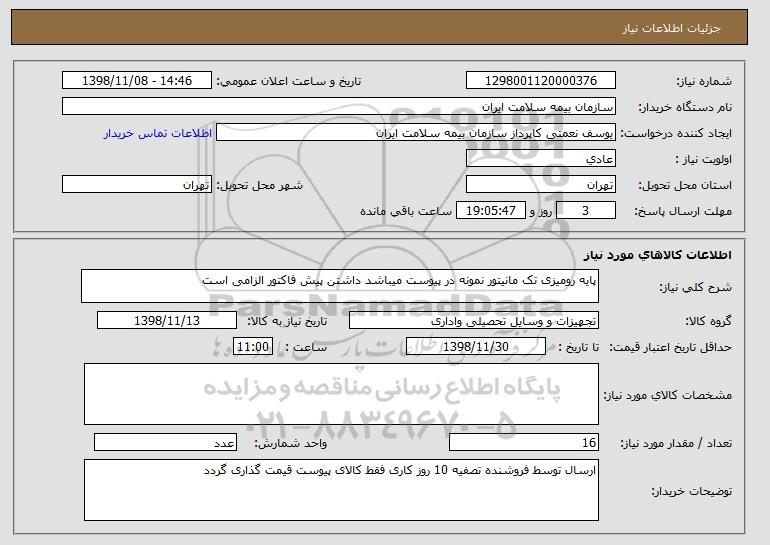Click the general need description text box
This screenshot has height=545, width=770.
coord(340,286)
